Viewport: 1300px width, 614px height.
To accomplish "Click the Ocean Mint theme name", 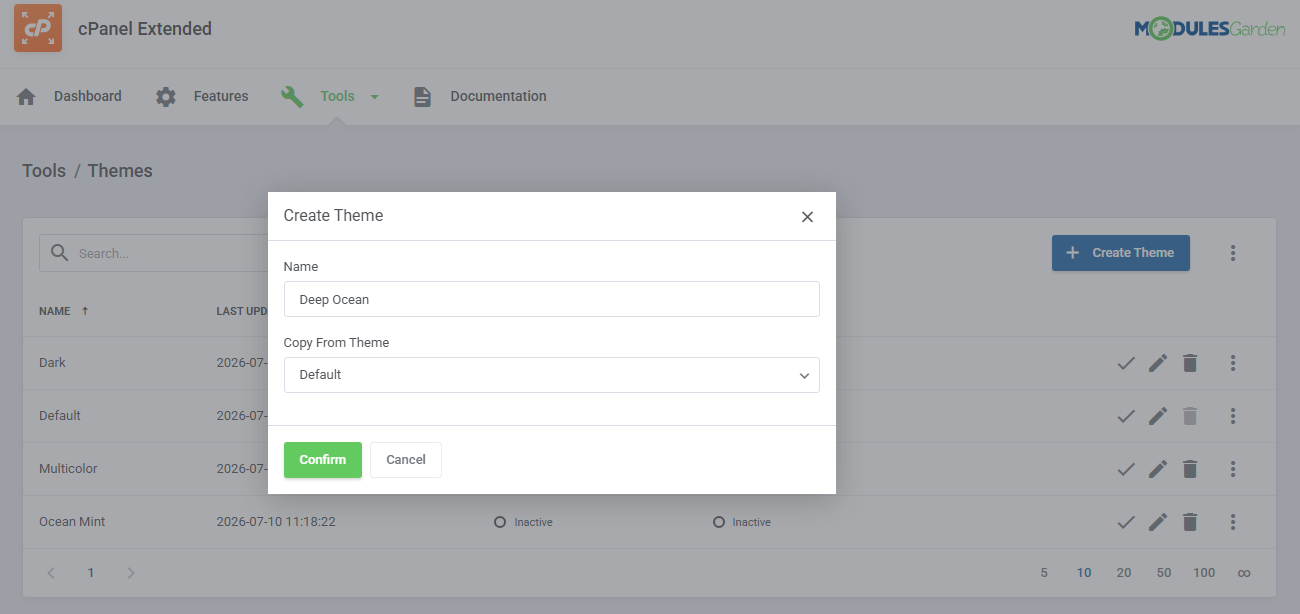I will coord(72,522).
